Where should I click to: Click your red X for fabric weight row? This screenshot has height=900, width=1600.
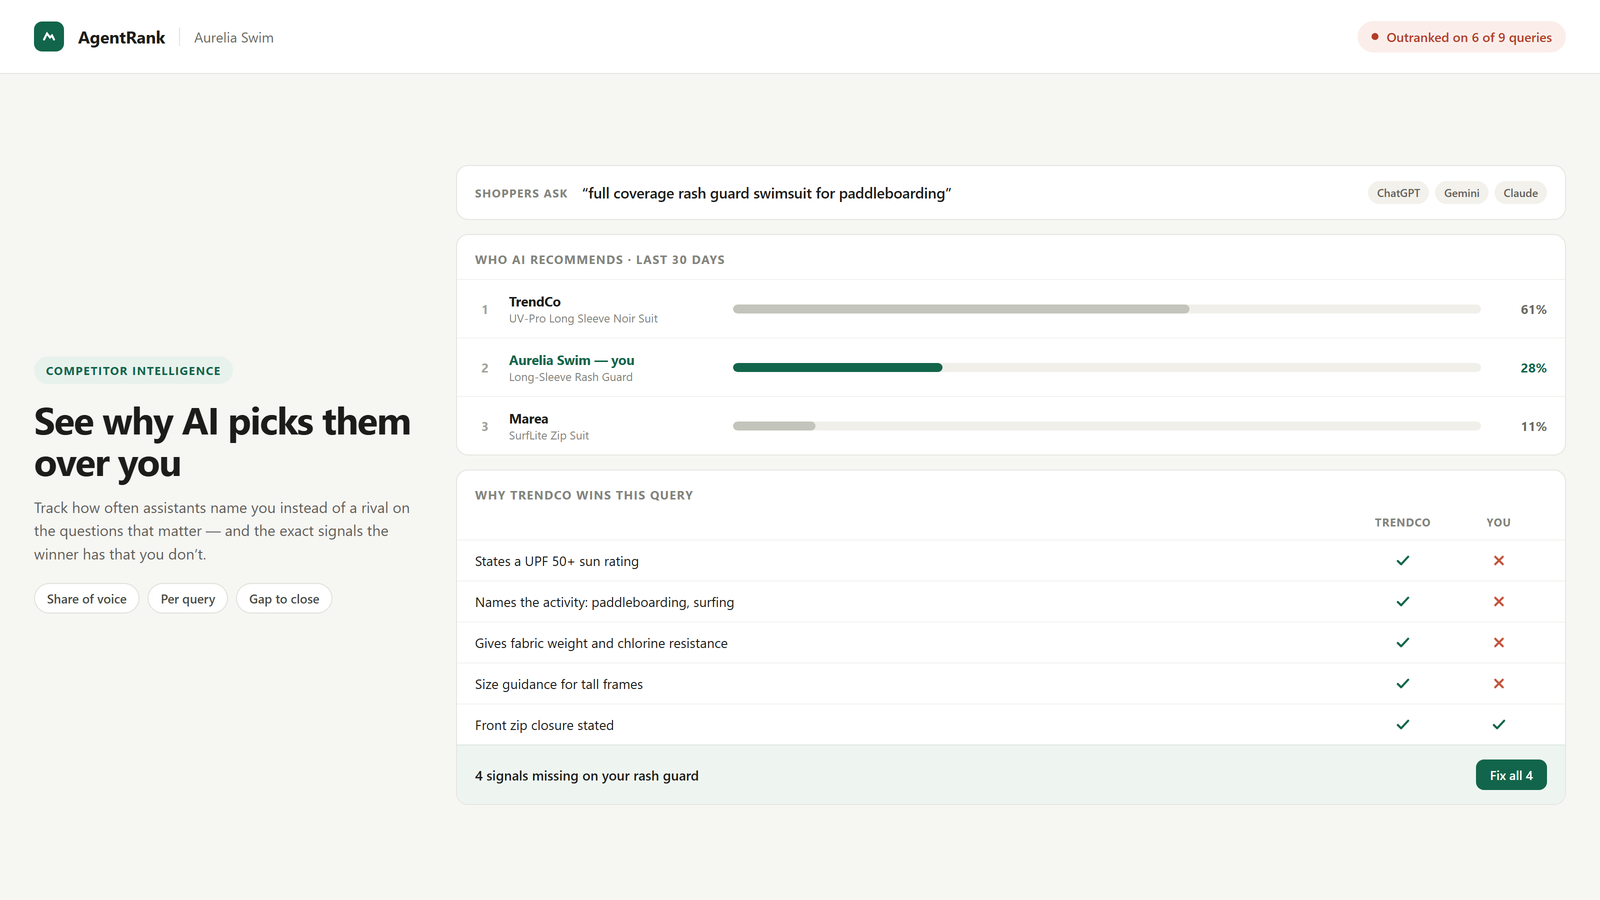point(1499,643)
